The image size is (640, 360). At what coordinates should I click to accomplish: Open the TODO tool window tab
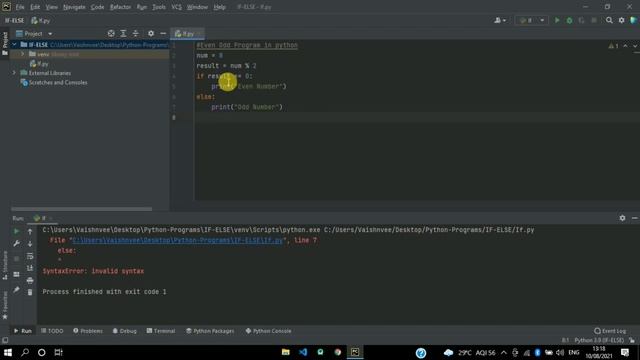tap(52, 331)
